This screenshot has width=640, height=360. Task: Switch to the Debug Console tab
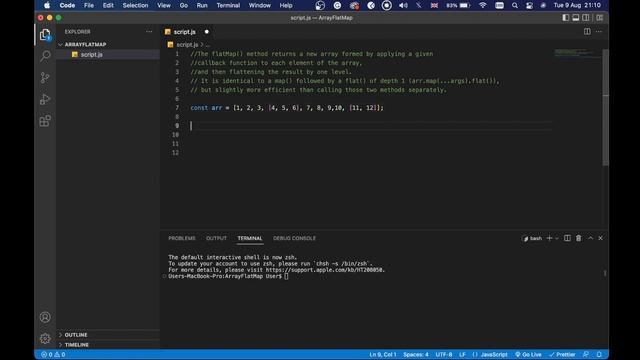pyautogui.click(x=294, y=238)
